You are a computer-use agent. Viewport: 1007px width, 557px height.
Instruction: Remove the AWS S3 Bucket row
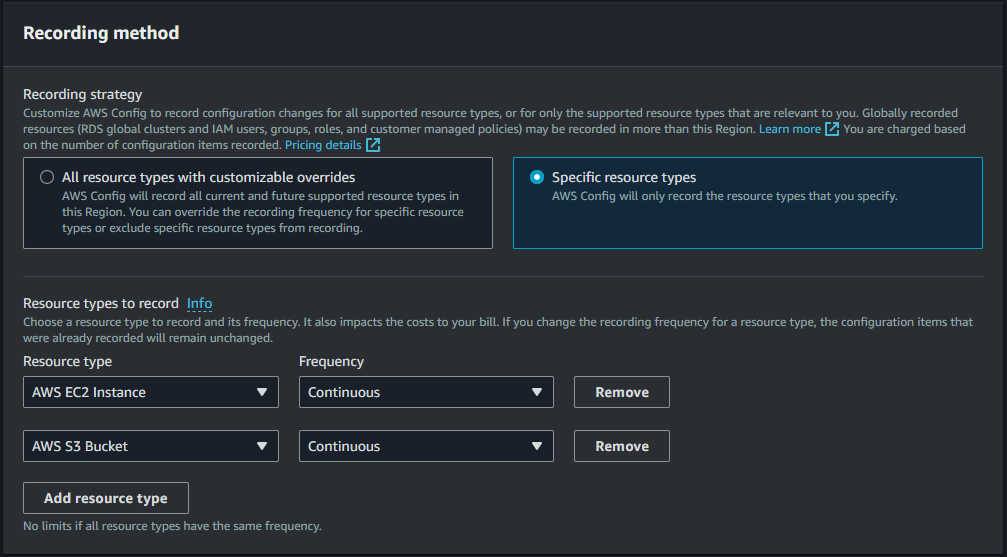click(x=621, y=447)
